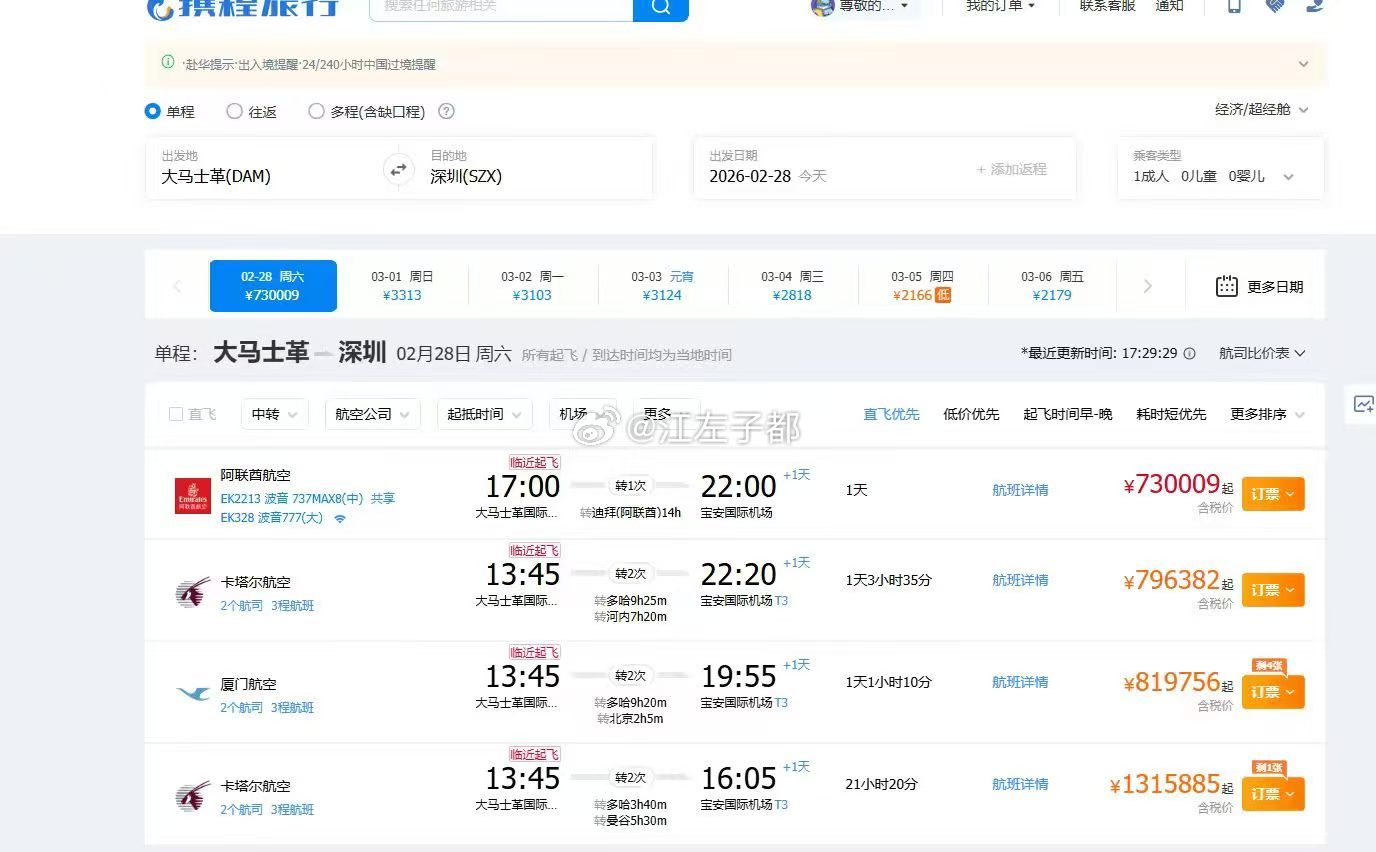The image size is (1376, 852).
Task: Select the 03-01 周日 date tab
Action: tap(402, 286)
